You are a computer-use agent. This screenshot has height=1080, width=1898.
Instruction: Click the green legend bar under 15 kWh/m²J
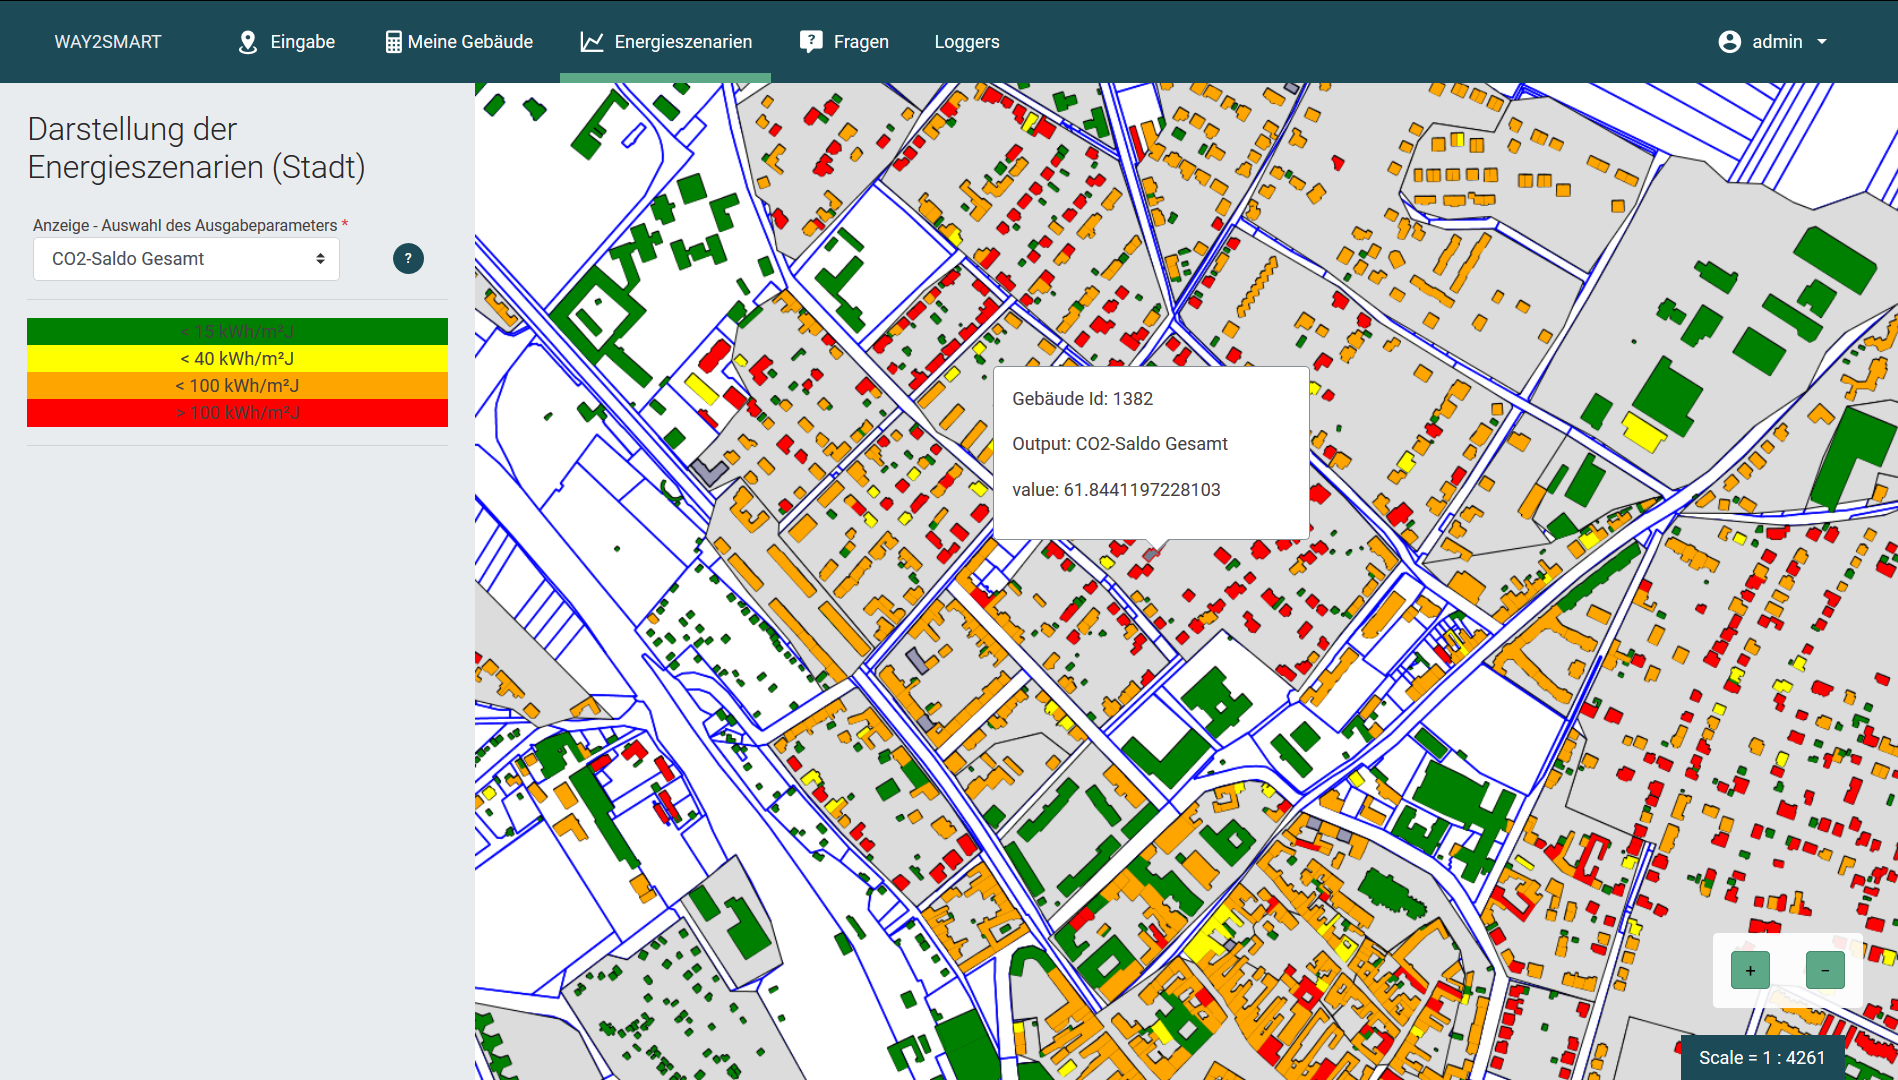click(237, 331)
